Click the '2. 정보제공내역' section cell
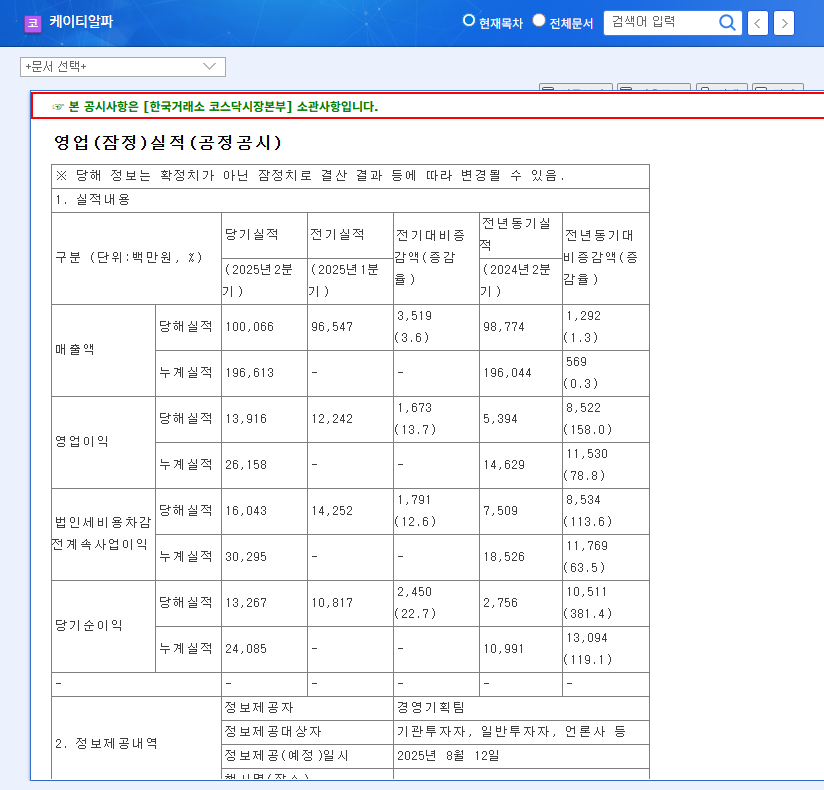This screenshot has height=790, width=824. click(x=105, y=744)
